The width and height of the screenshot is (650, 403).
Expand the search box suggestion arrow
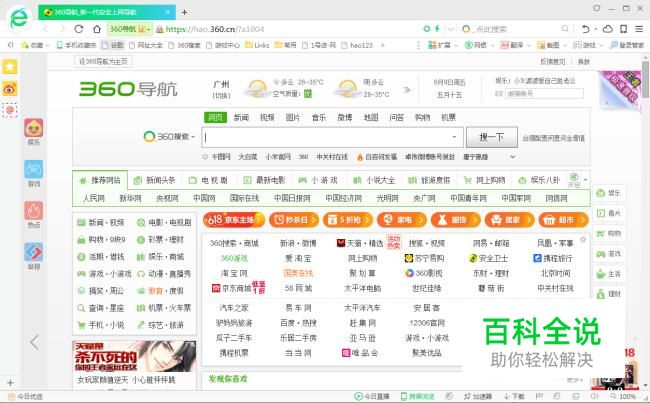coord(454,137)
